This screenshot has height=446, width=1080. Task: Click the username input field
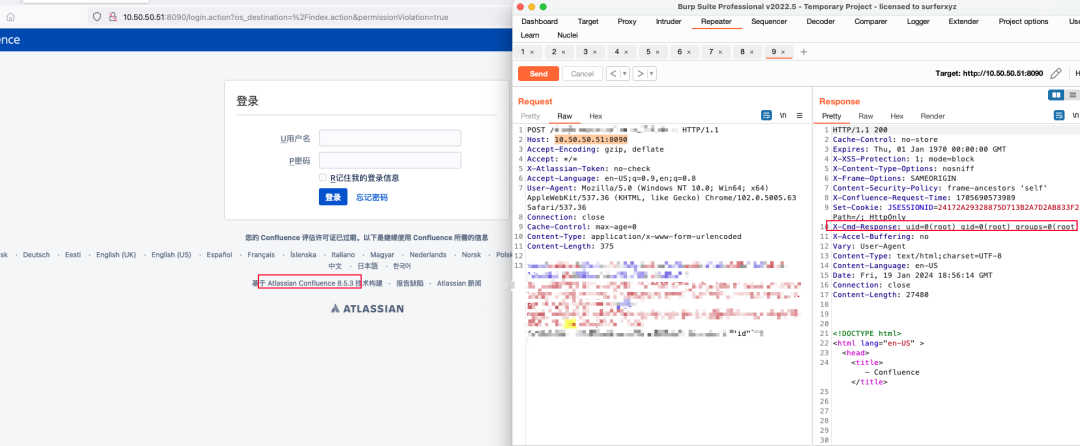point(390,138)
